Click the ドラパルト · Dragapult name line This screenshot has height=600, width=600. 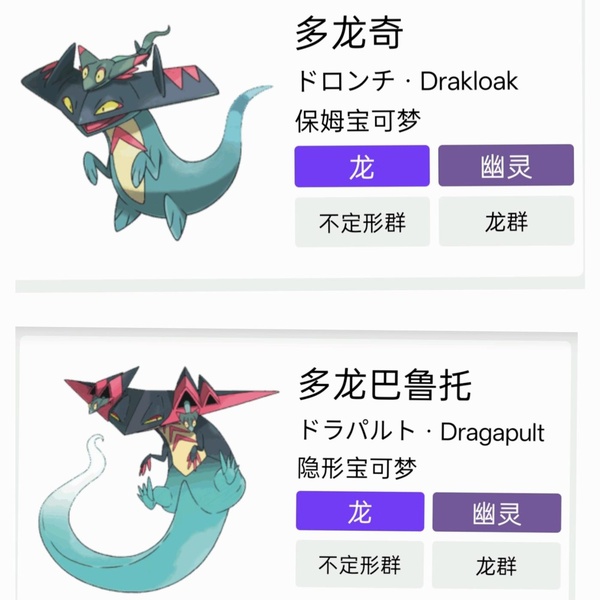click(421, 432)
